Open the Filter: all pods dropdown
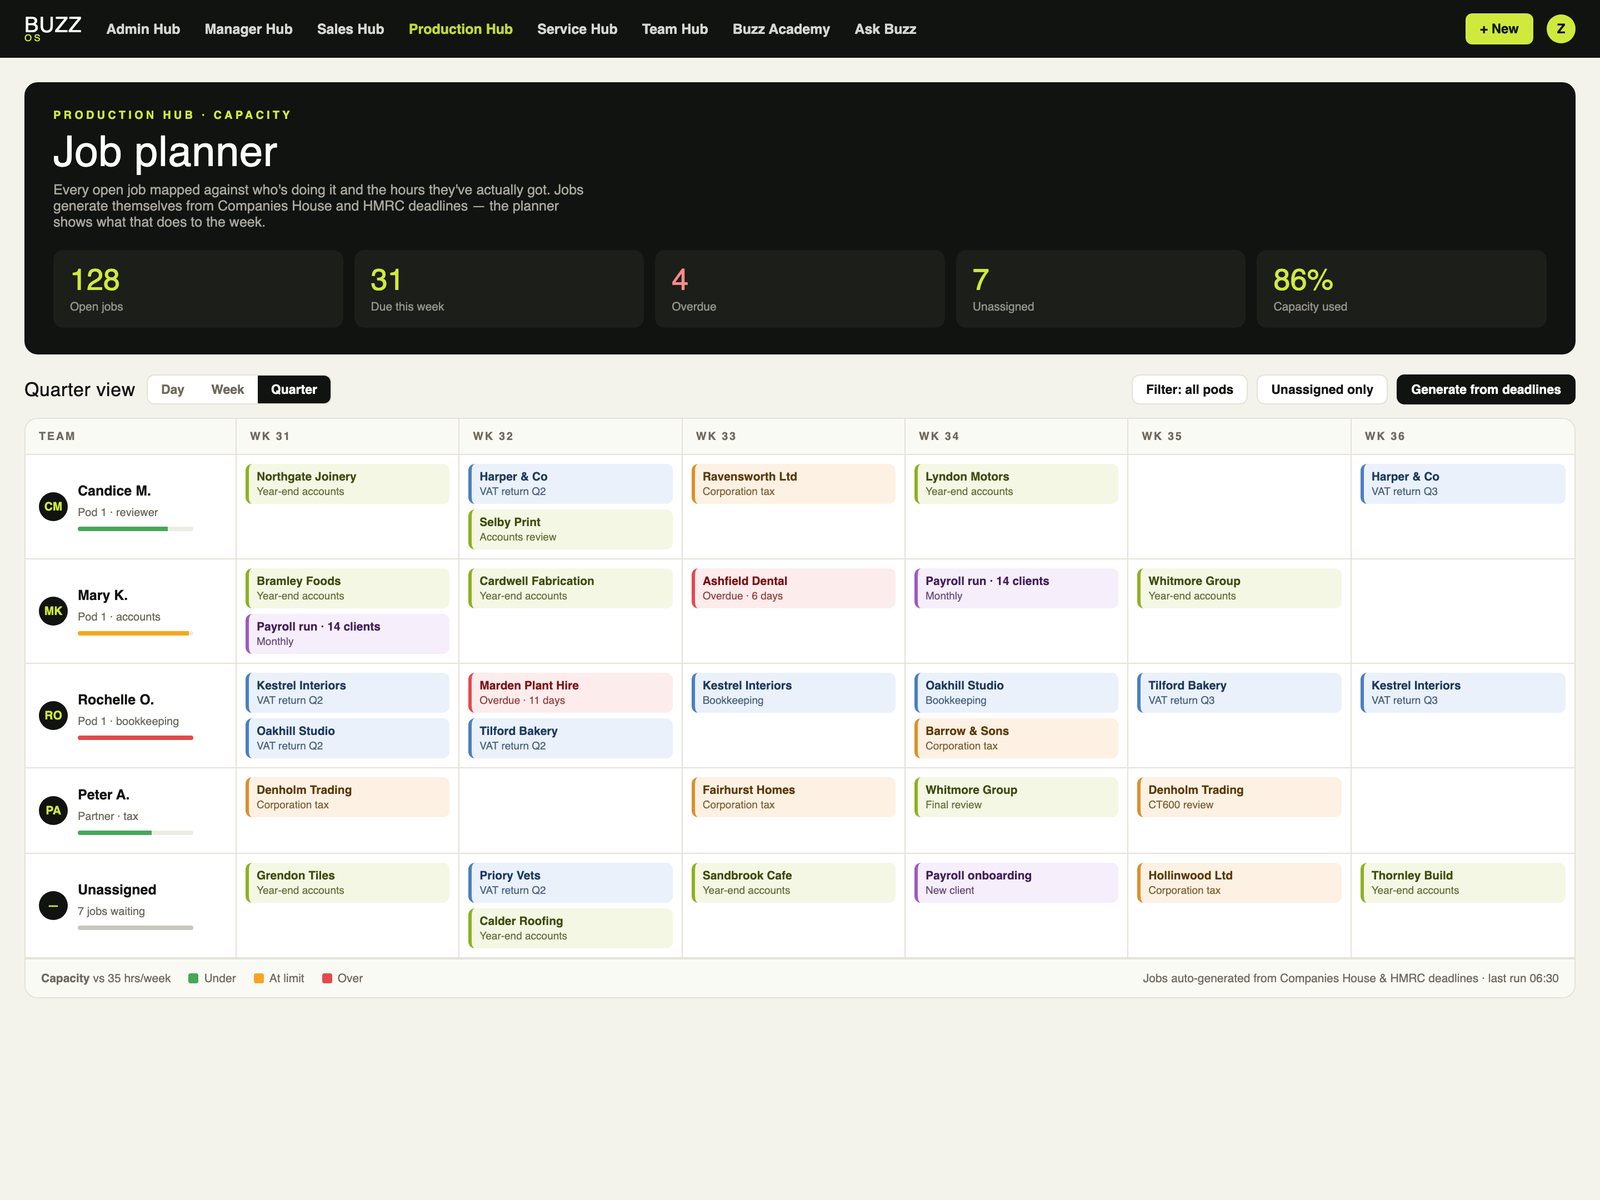 point(1190,389)
